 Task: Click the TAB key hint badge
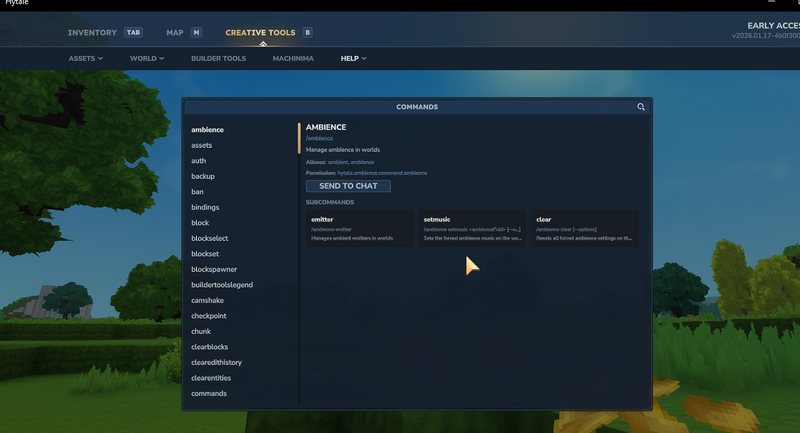[133, 33]
